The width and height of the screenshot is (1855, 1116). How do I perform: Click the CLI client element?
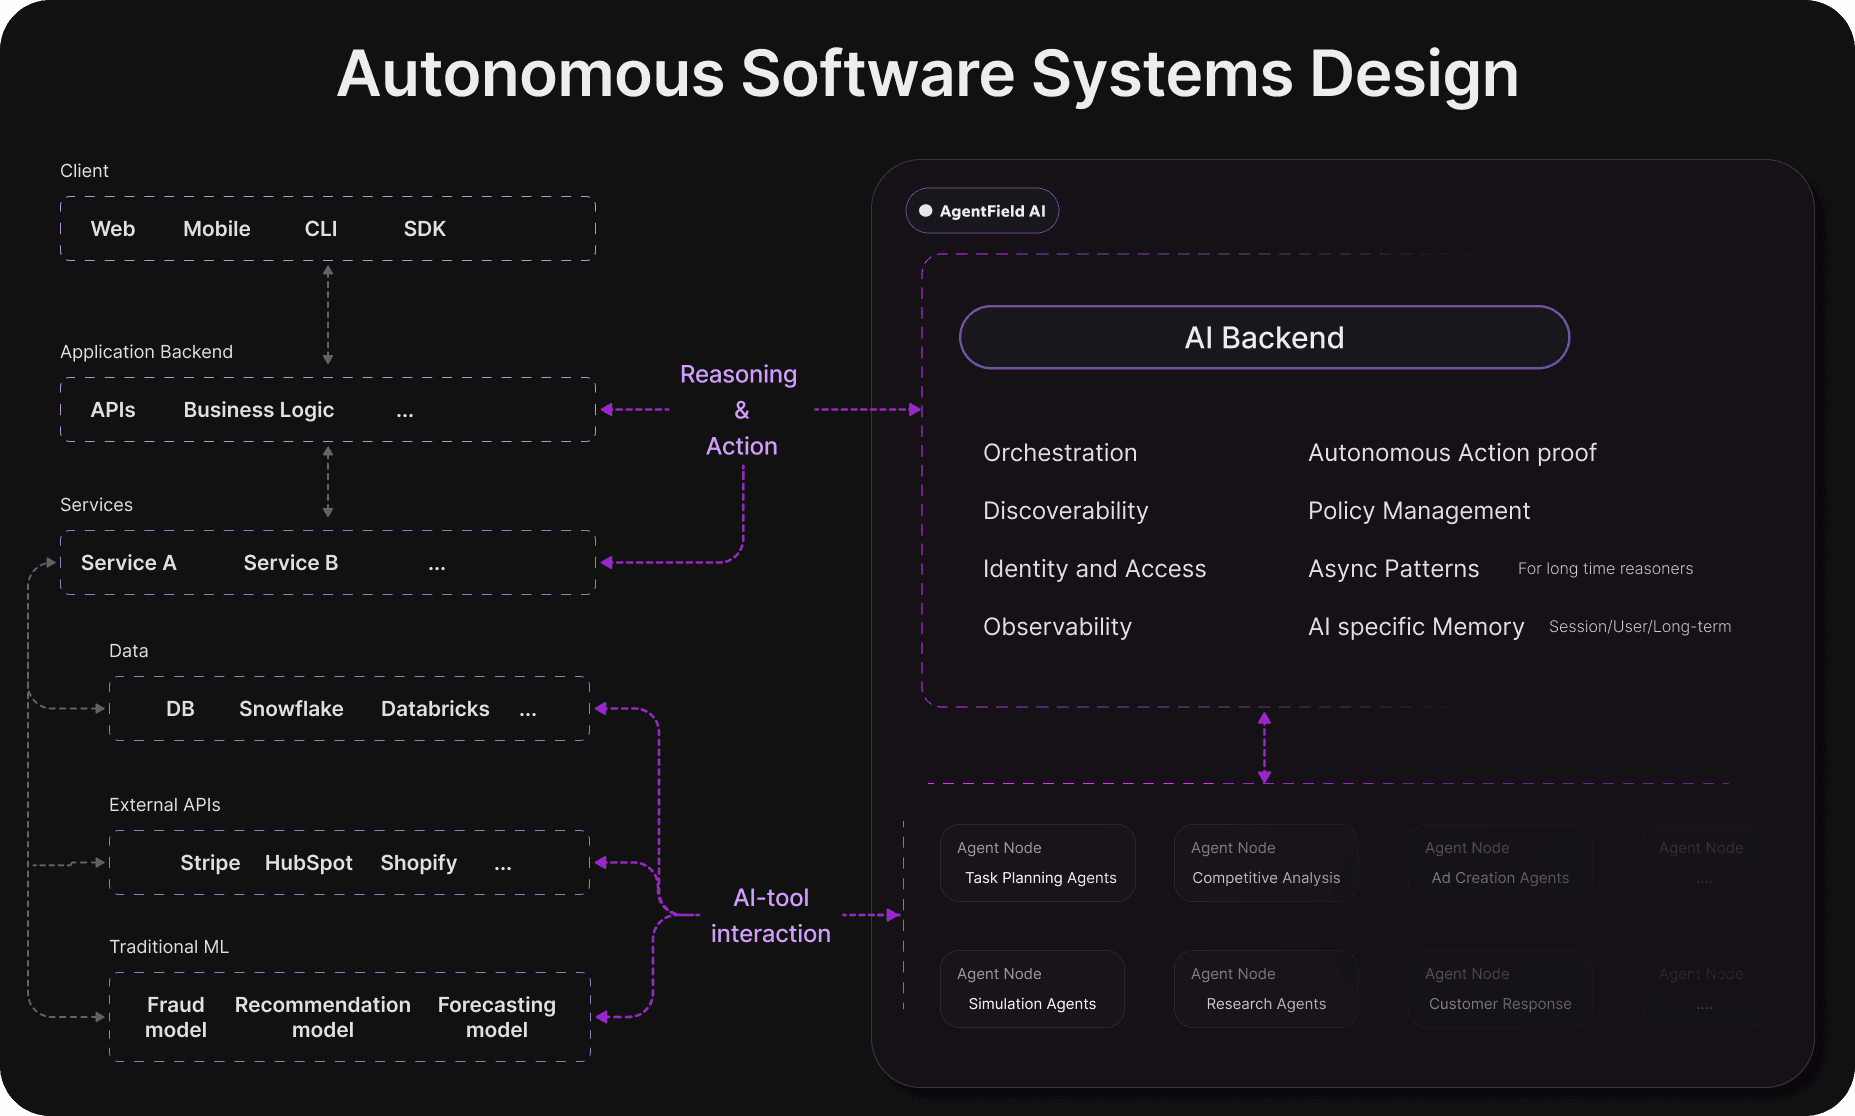coord(321,228)
